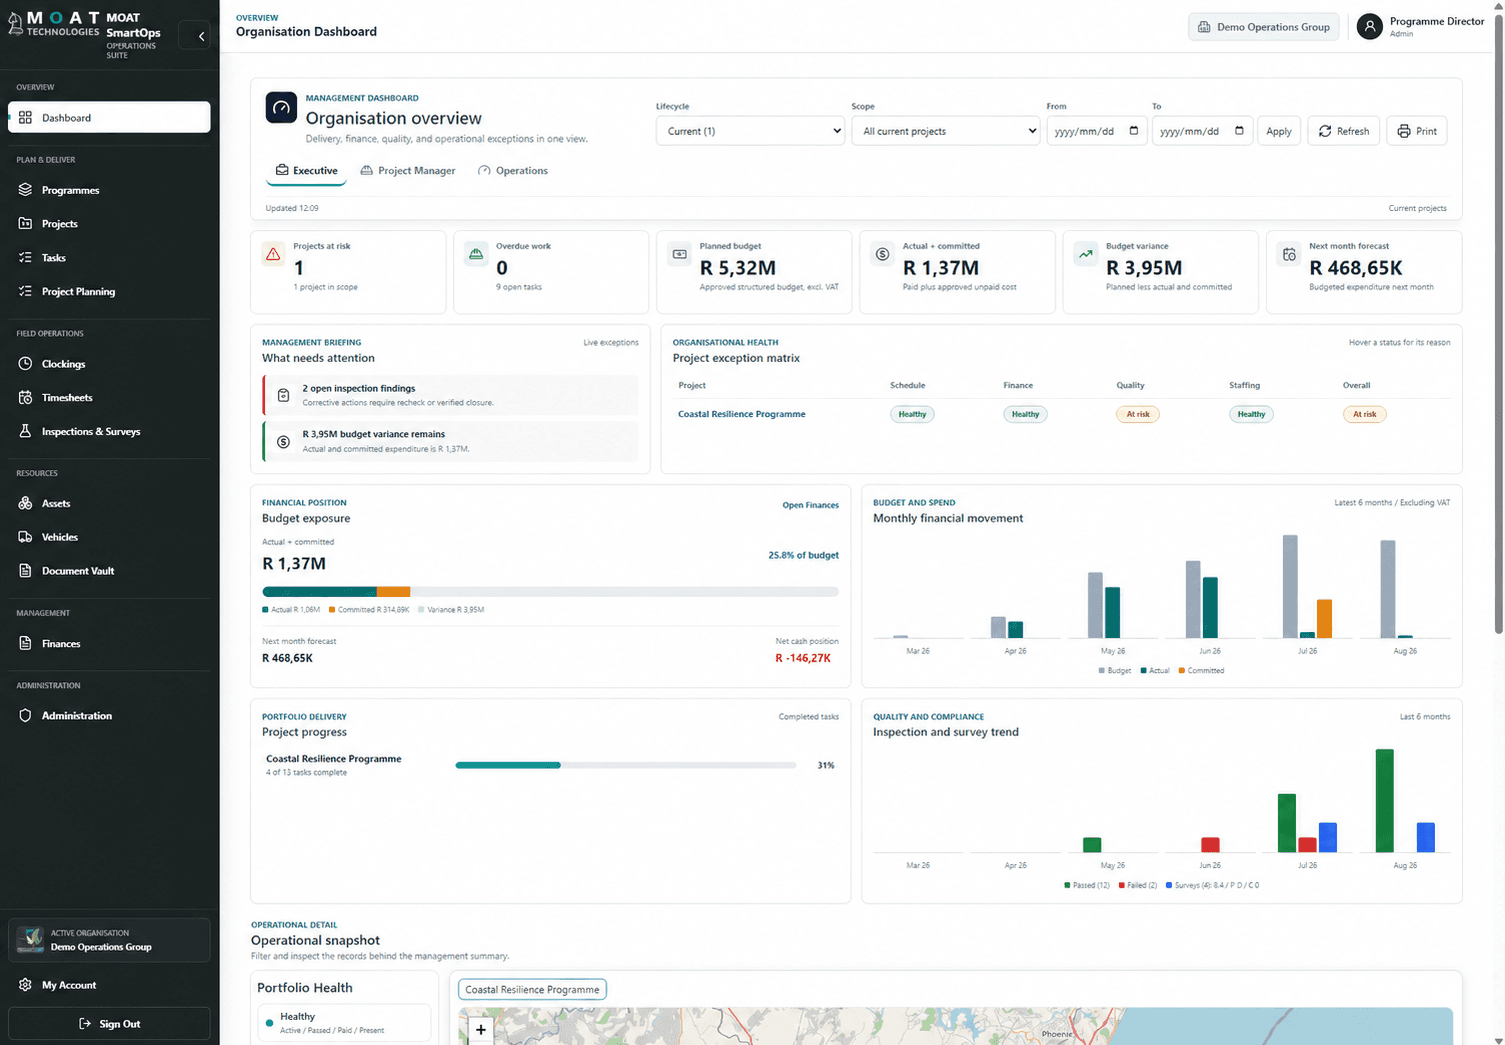1505x1045 pixels.
Task: Click the Schedule 'Healthy' status badge
Action: pyautogui.click(x=912, y=414)
